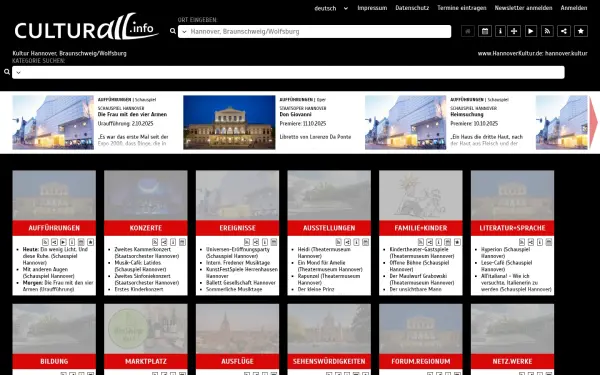Open the home icon in header toolbar
The width and height of the screenshot is (600, 375).
point(468,31)
